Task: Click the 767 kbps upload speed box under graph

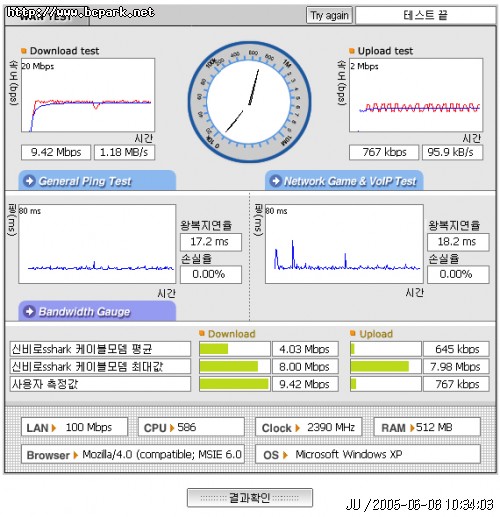Action: pos(384,152)
